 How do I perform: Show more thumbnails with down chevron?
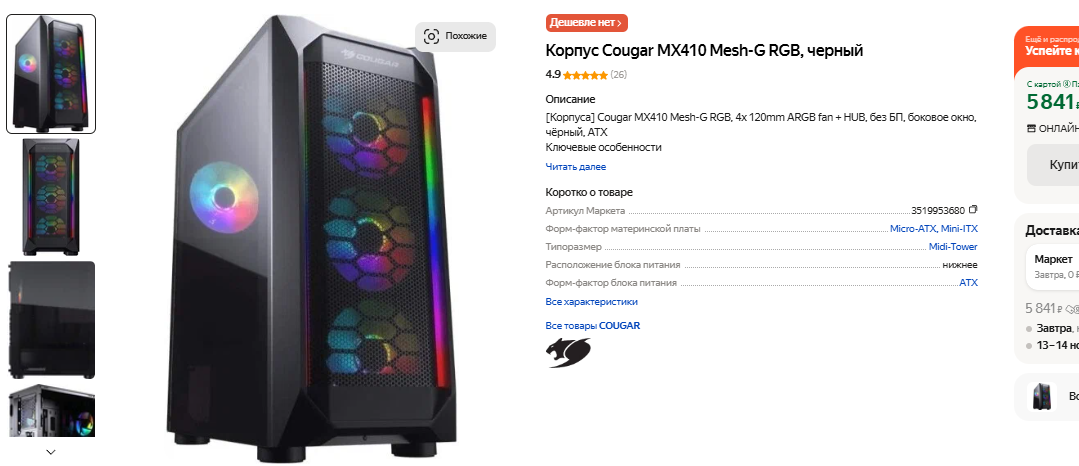(x=51, y=452)
